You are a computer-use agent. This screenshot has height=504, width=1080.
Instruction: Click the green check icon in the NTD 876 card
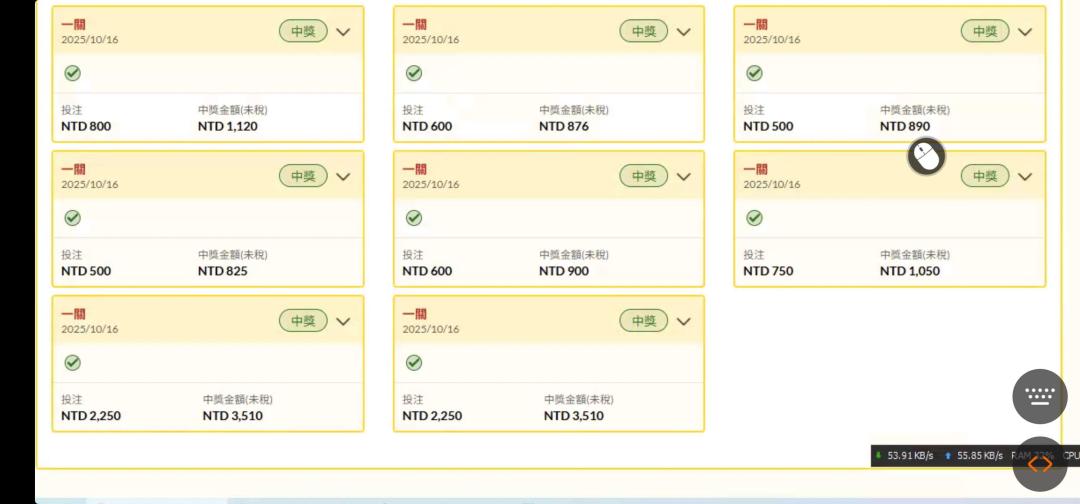point(413,73)
